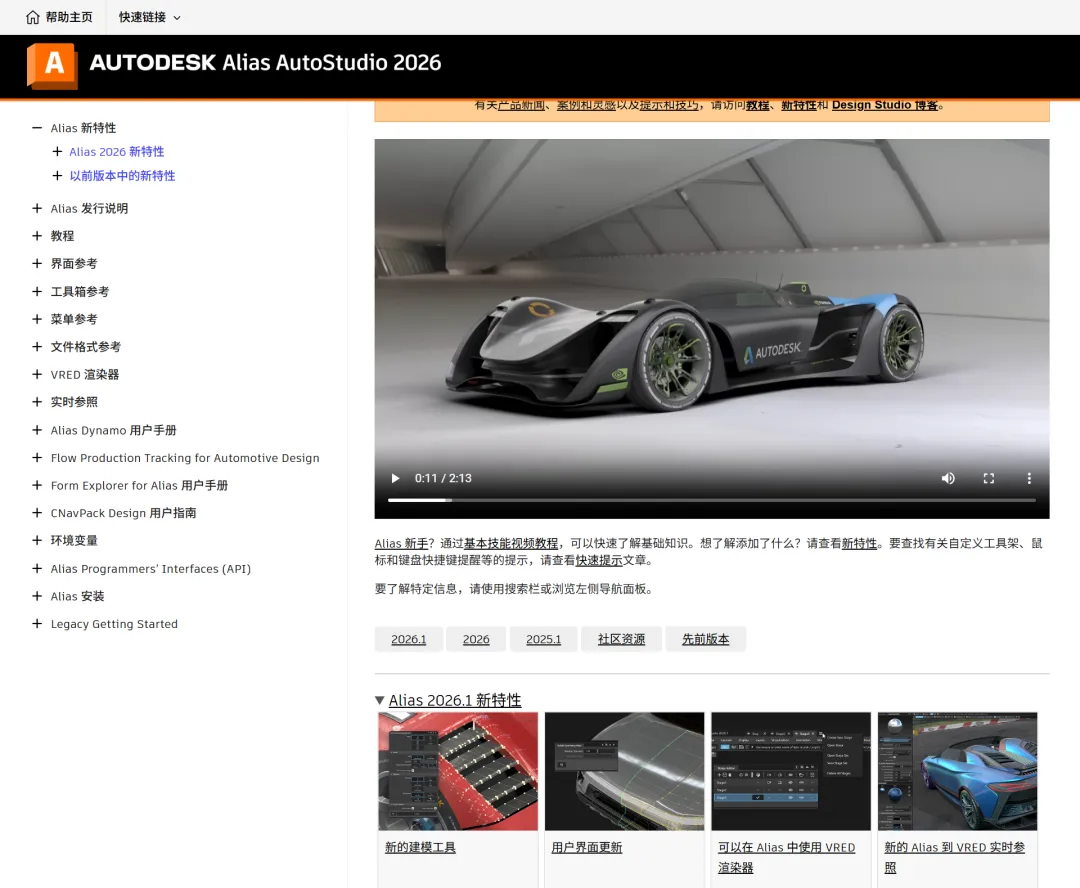Expand the 工具箱参考 section
The height and width of the screenshot is (888, 1080).
pyautogui.click(x=37, y=291)
